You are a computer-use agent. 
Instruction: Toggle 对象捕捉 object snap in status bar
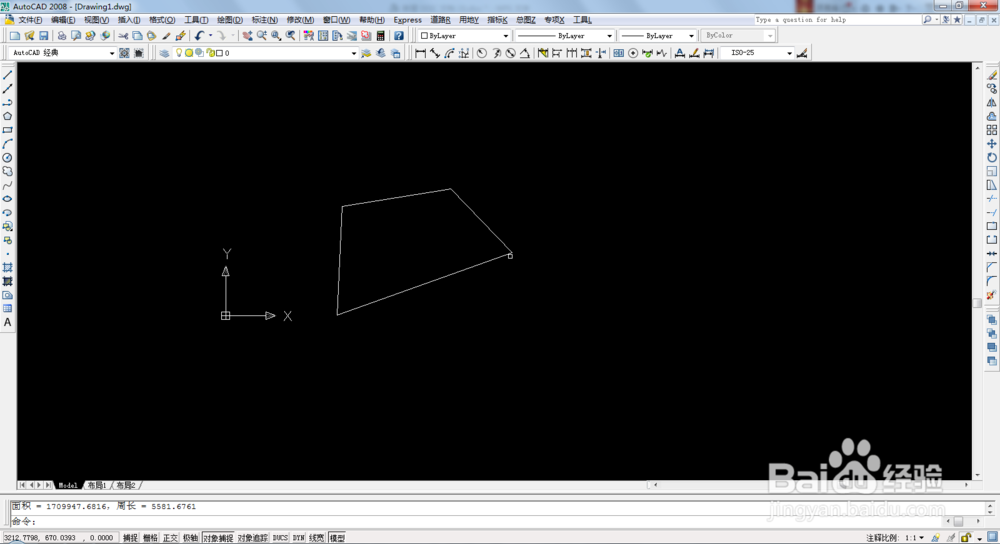click(218, 538)
